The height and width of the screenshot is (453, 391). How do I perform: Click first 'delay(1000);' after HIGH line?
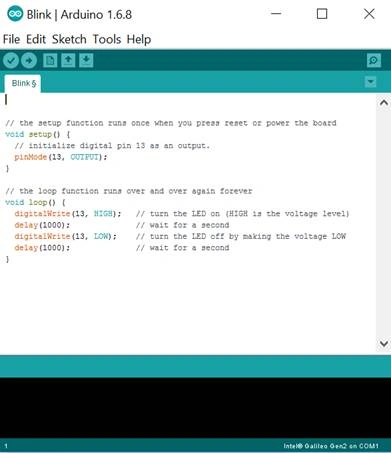[x=42, y=225]
